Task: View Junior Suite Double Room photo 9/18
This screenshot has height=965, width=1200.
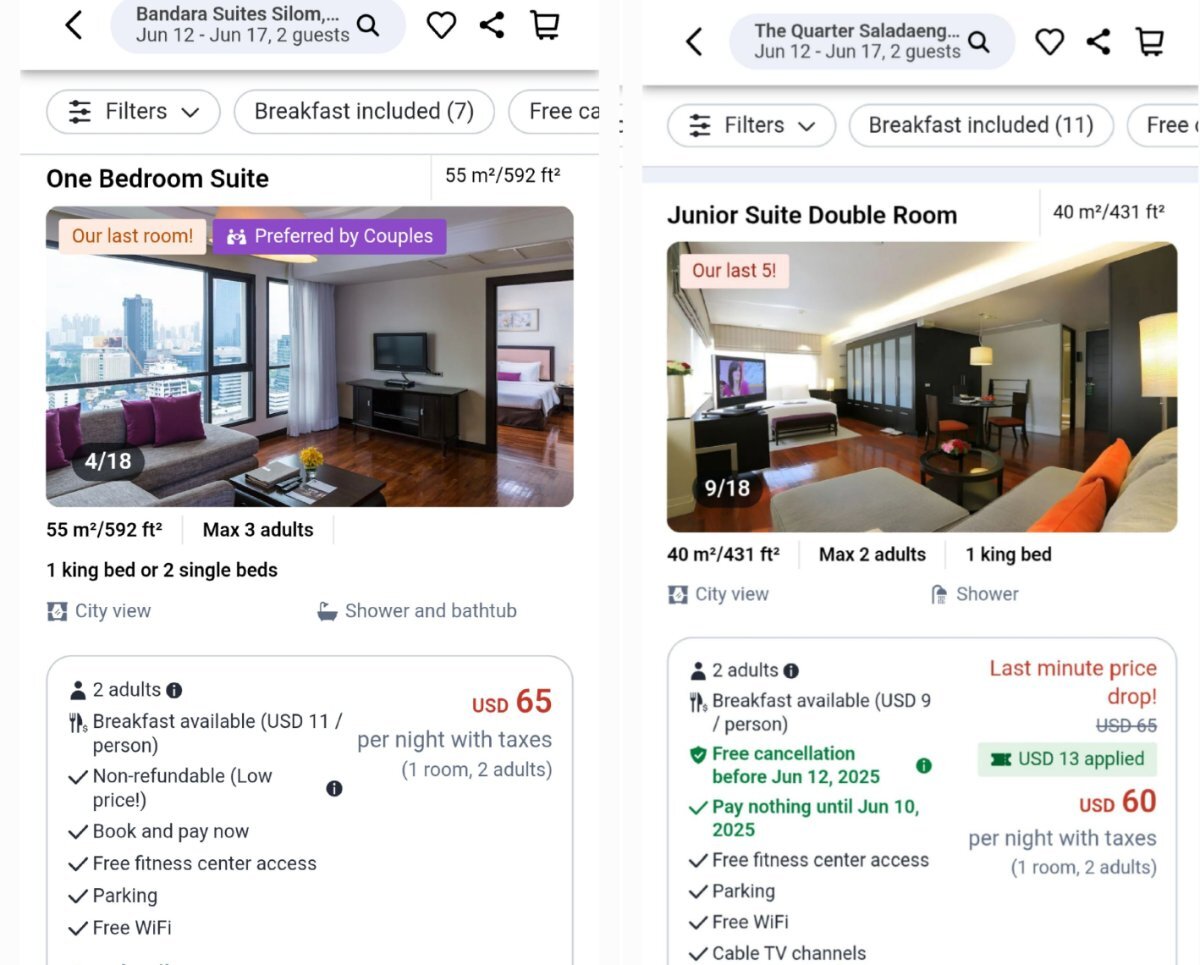Action: click(922, 386)
